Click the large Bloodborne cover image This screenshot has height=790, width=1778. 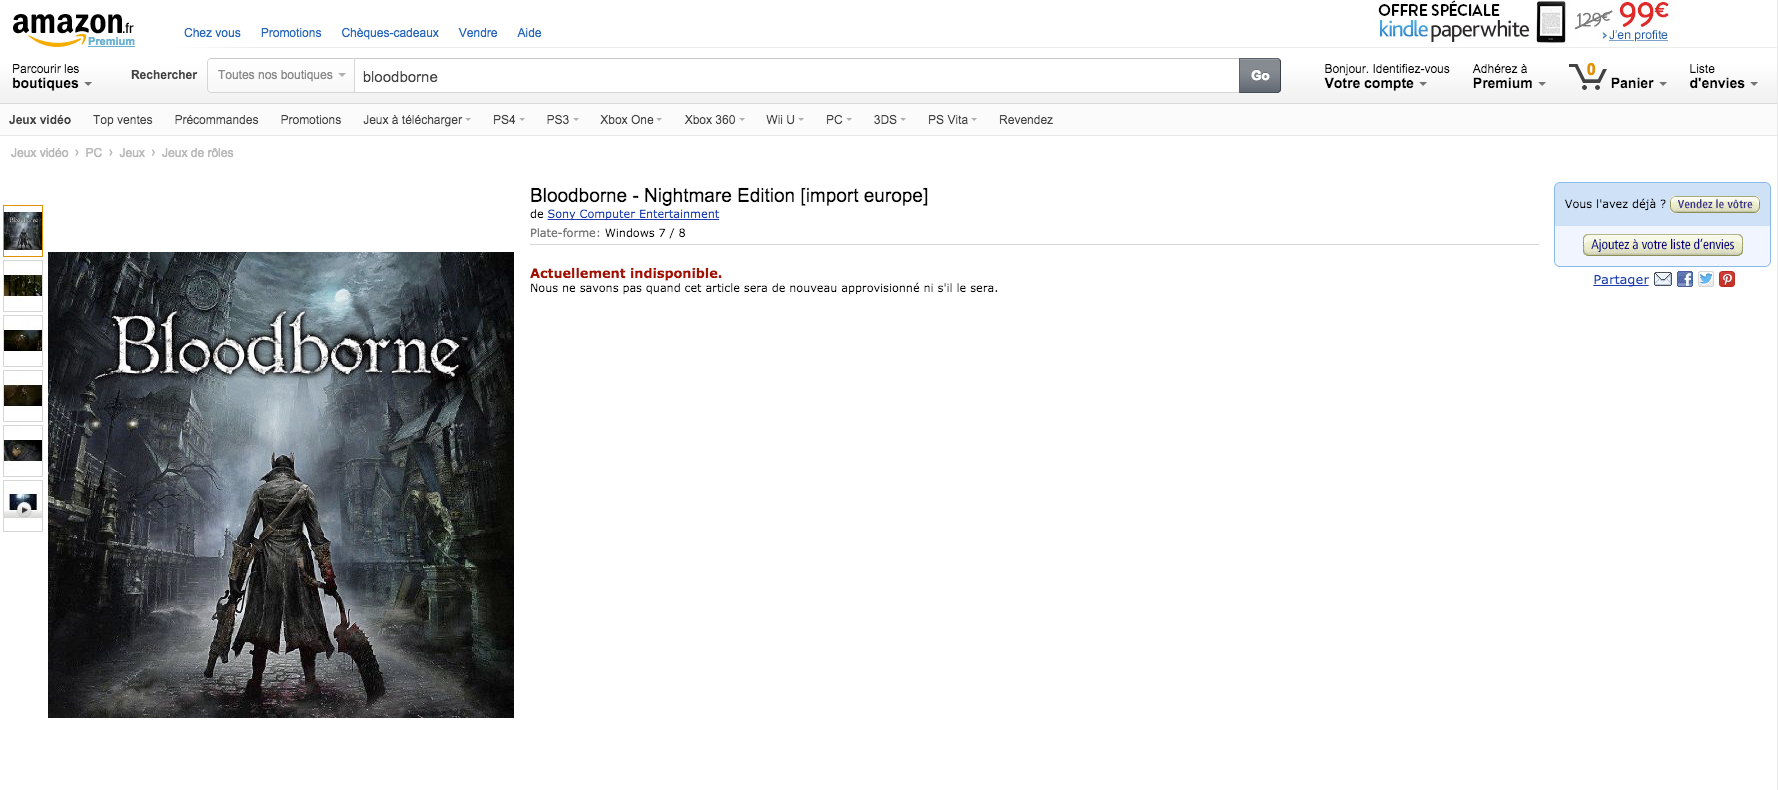tap(281, 485)
